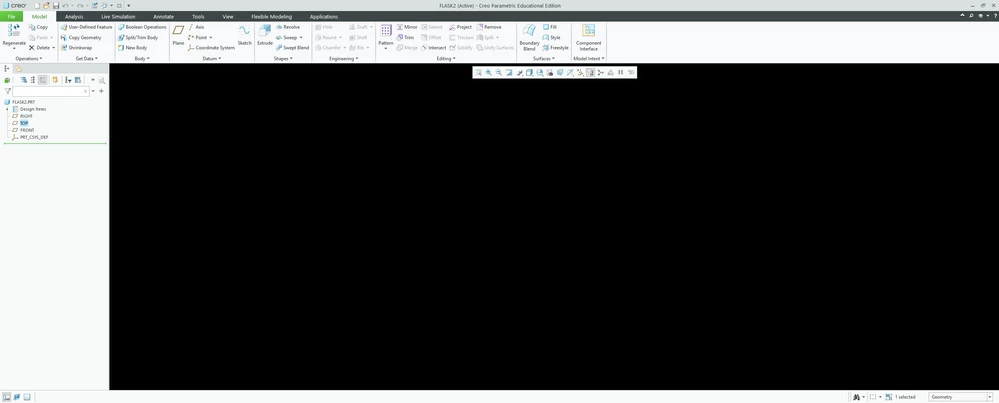The height and width of the screenshot is (403, 999).
Task: Open Boolean Operations
Action: tap(141, 27)
